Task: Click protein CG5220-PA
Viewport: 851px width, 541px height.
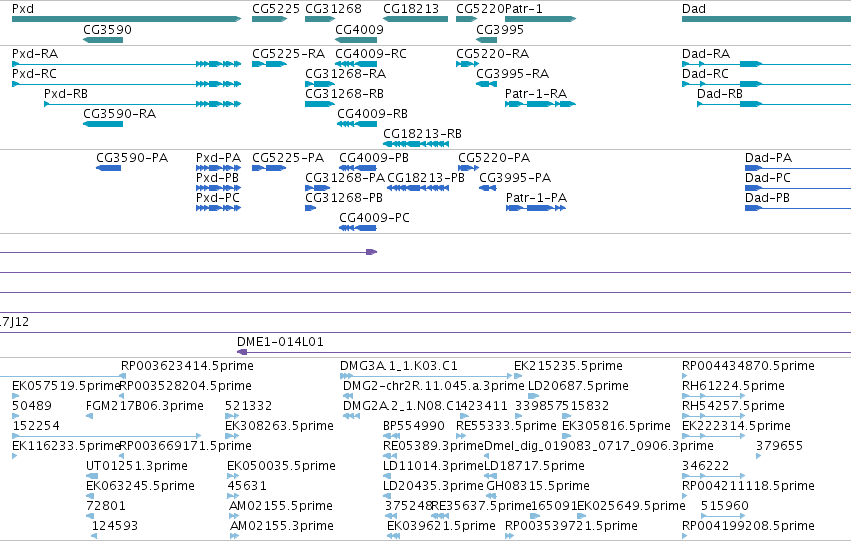Action: click(x=494, y=158)
